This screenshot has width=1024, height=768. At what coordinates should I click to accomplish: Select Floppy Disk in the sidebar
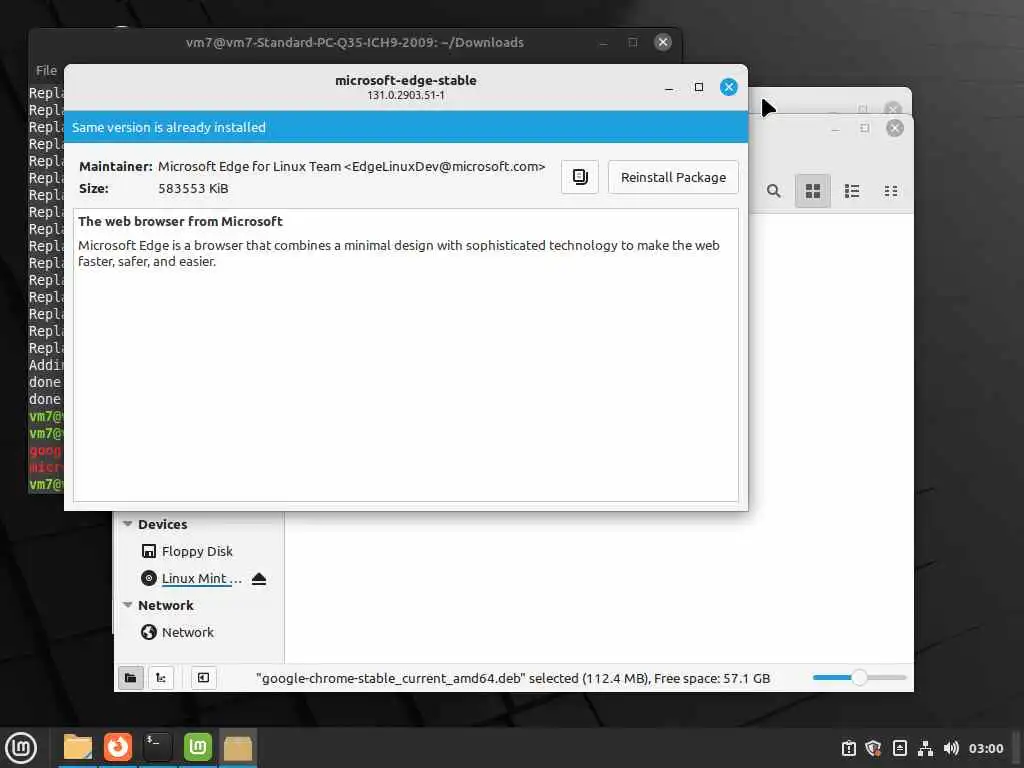[x=187, y=551]
